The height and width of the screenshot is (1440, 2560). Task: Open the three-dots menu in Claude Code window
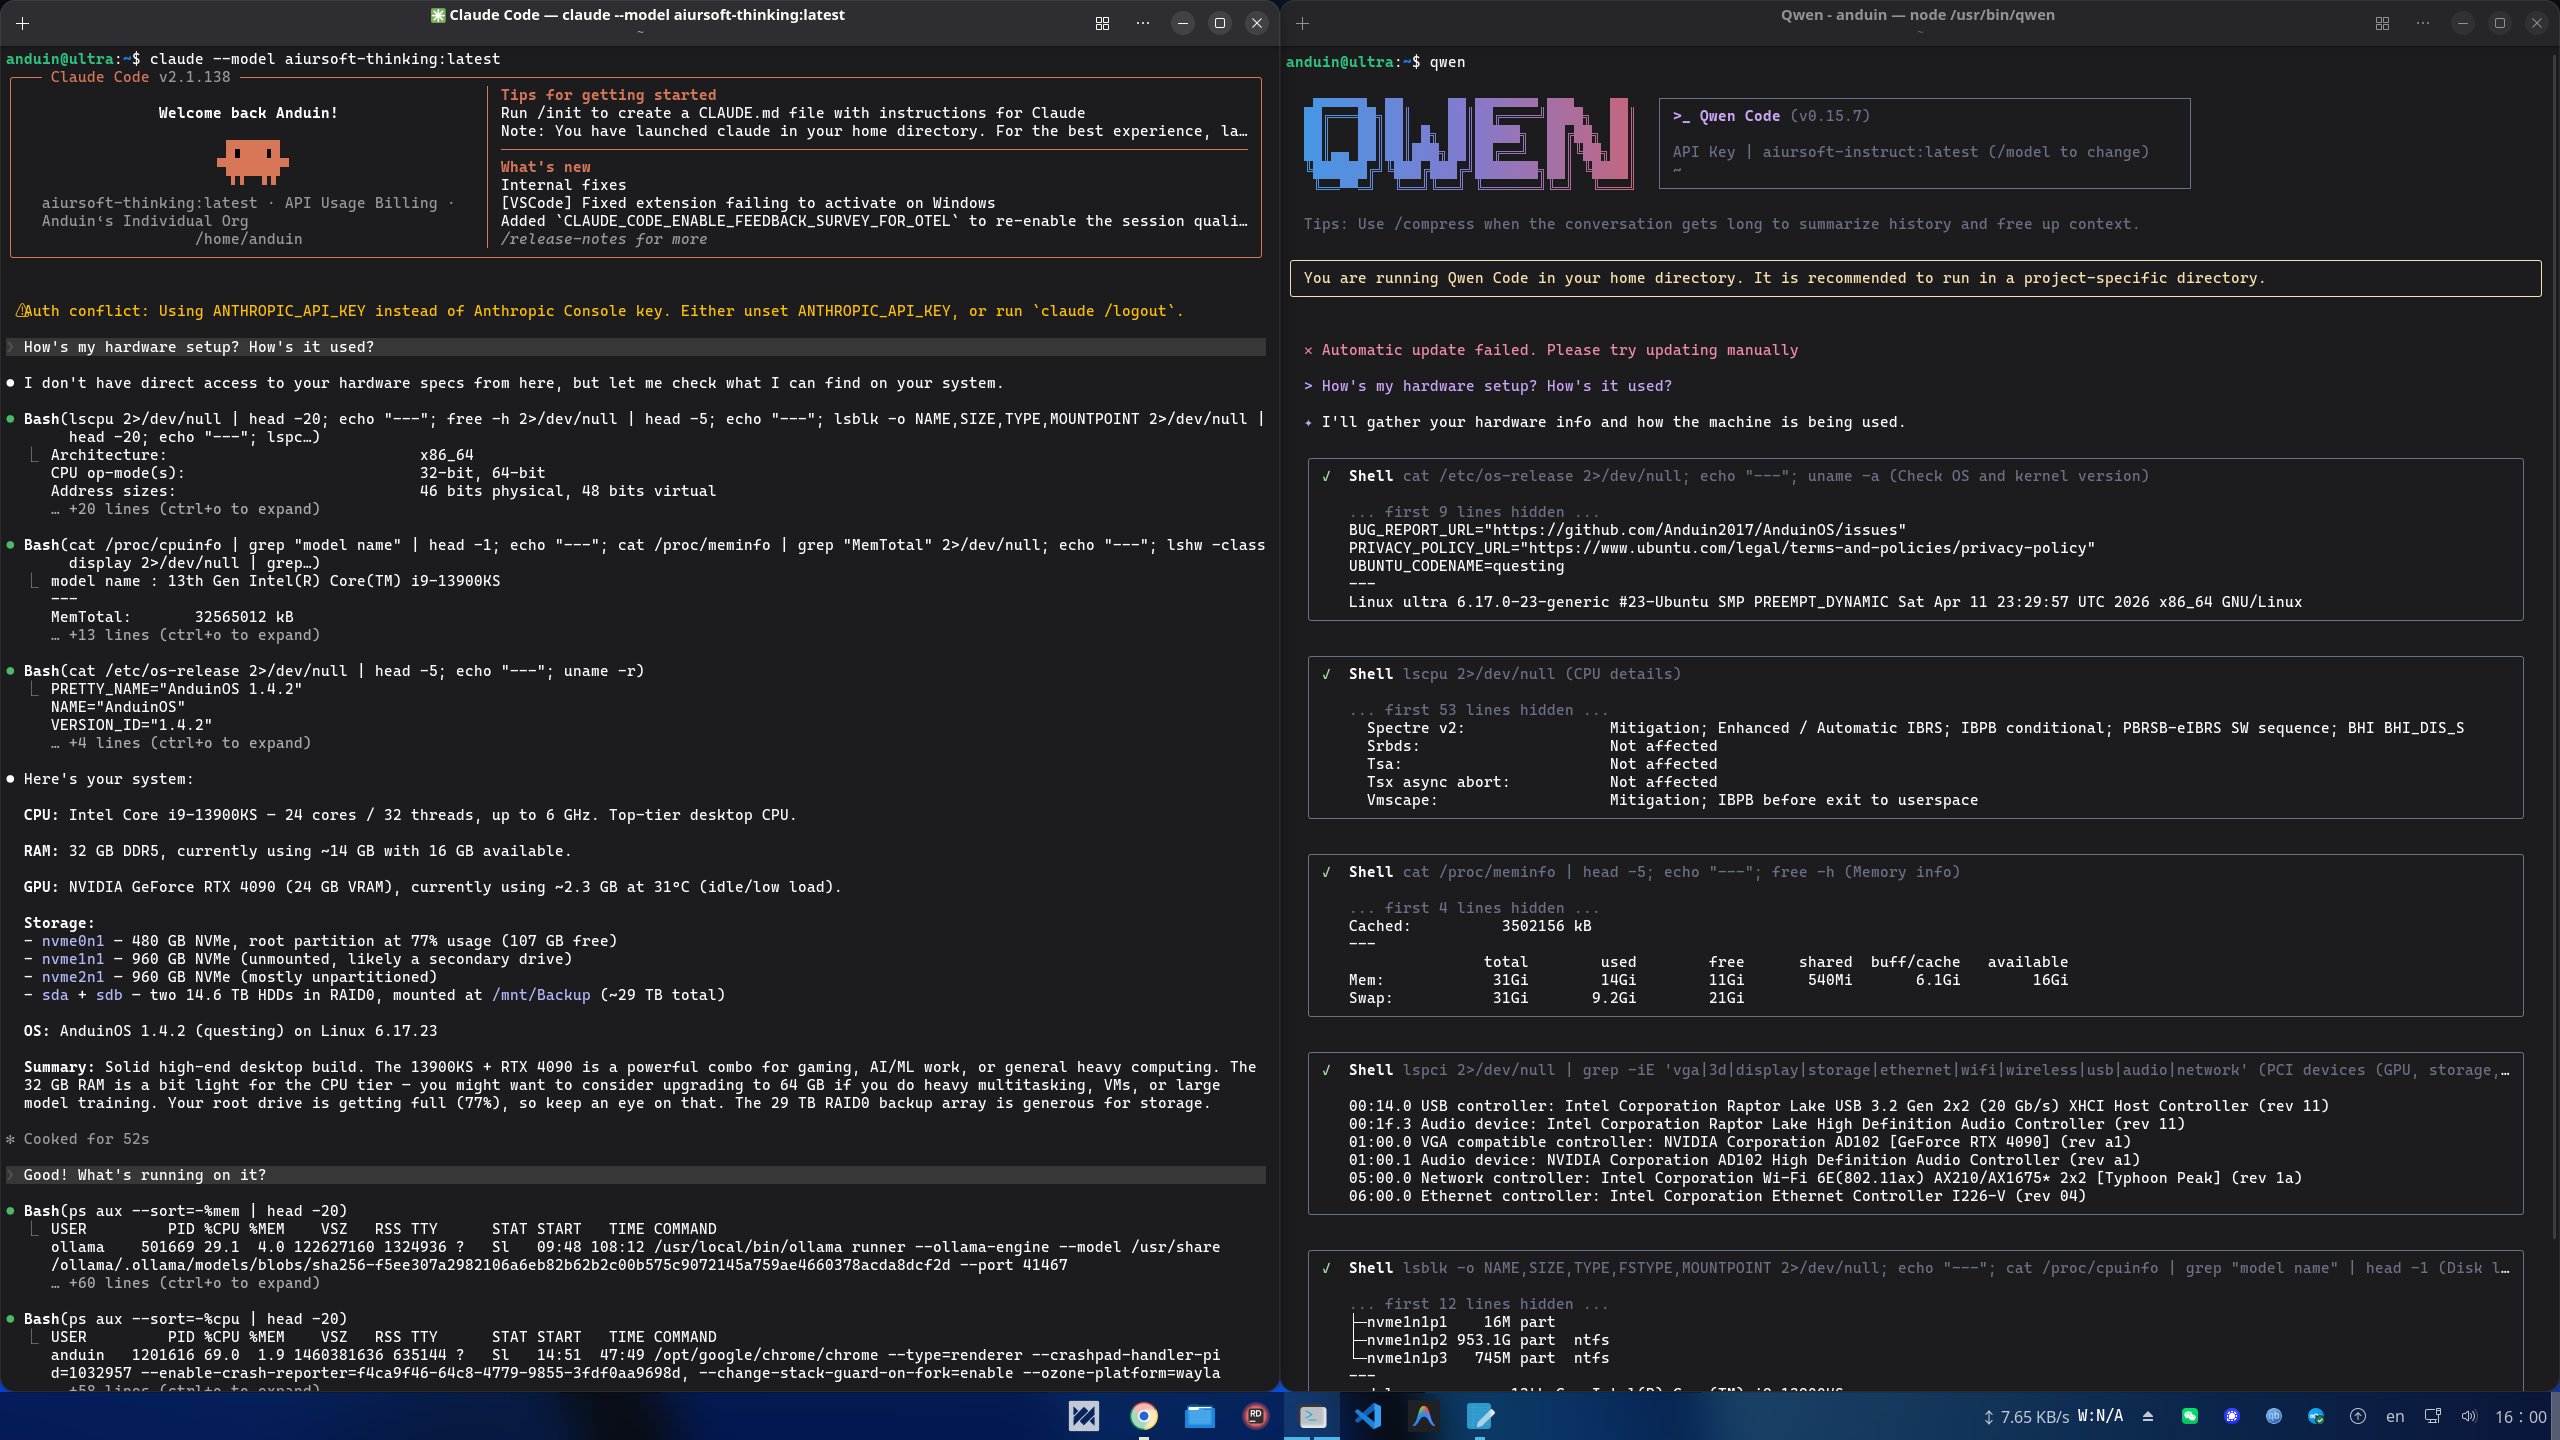[1143, 23]
